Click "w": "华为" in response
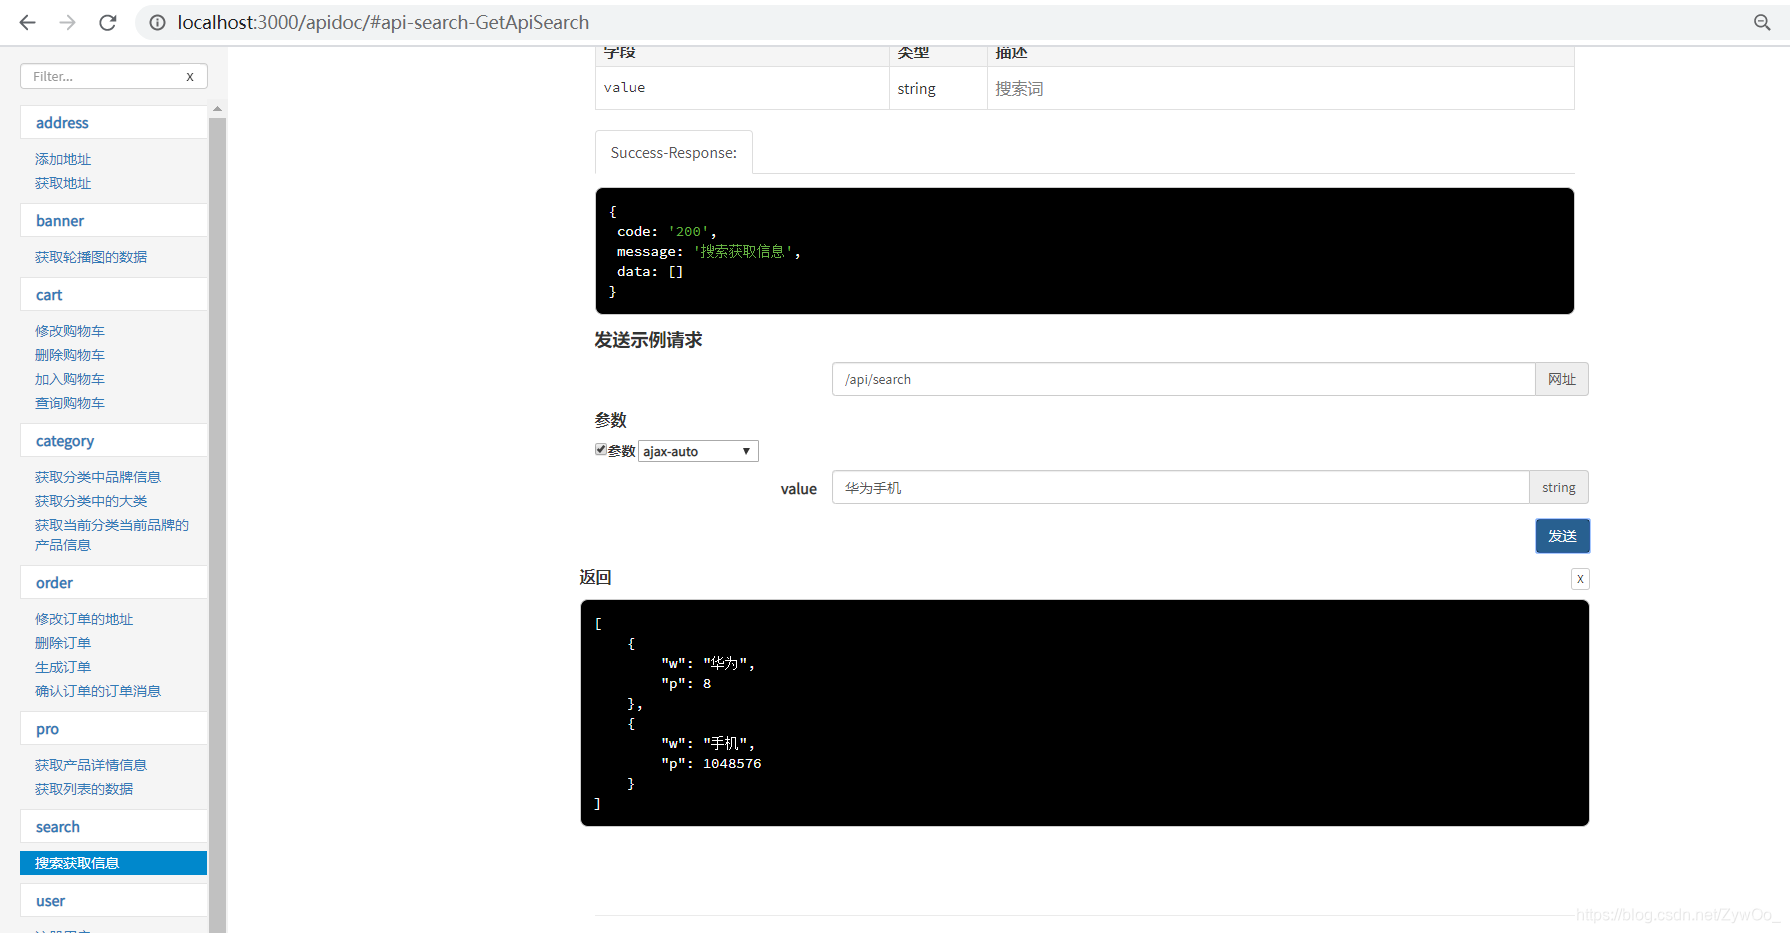Screen dimensions: 1790x933 tap(708, 663)
